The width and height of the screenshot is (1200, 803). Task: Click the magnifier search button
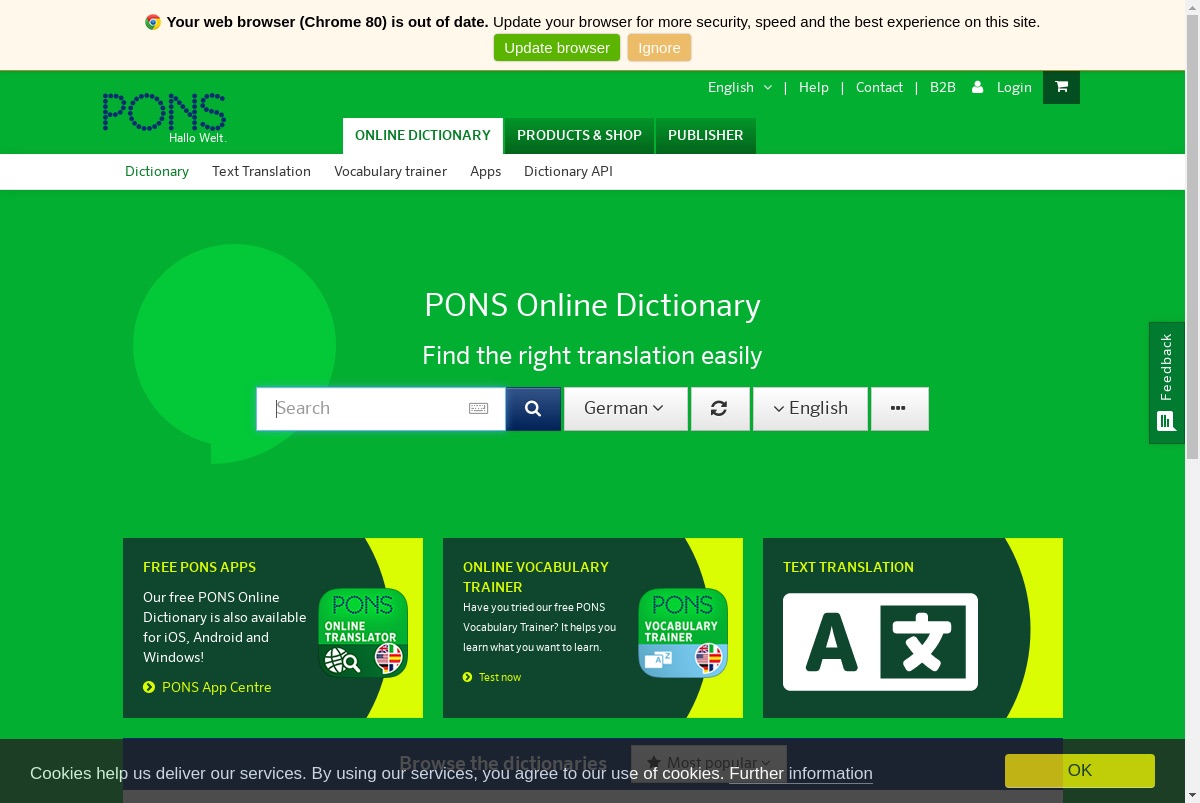[x=533, y=409]
